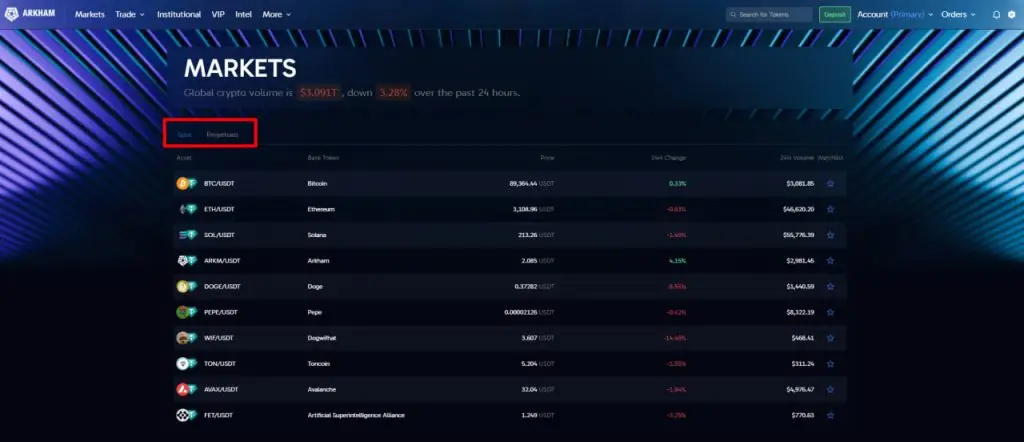Image resolution: width=1024 pixels, height=442 pixels.
Task: Focus the Search for Tokens field
Action: pos(769,14)
